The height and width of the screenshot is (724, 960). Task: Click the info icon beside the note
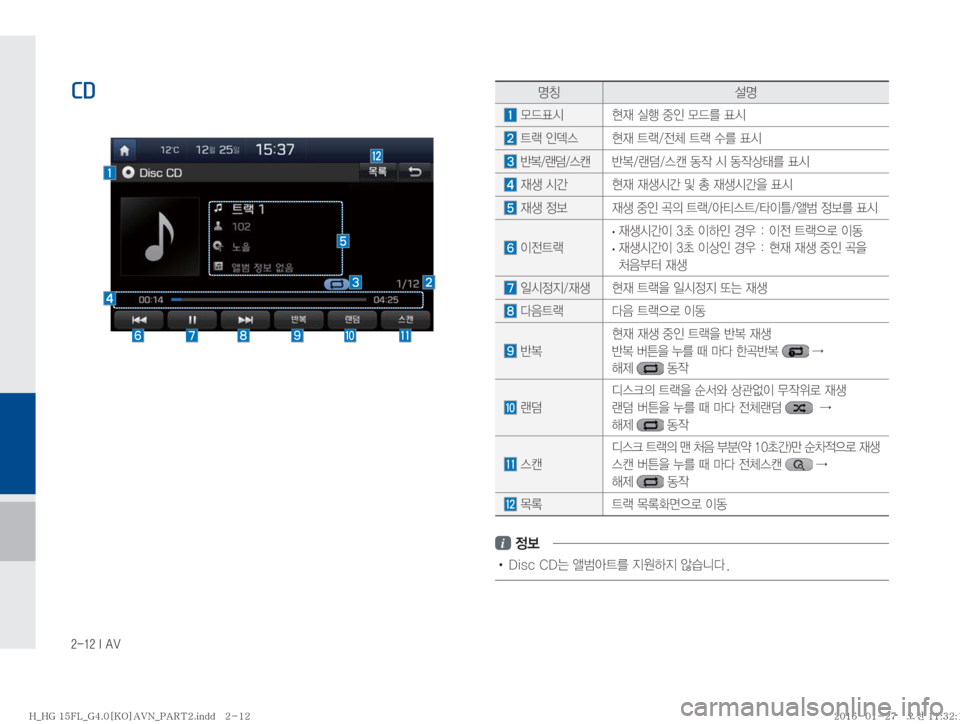coord(504,543)
